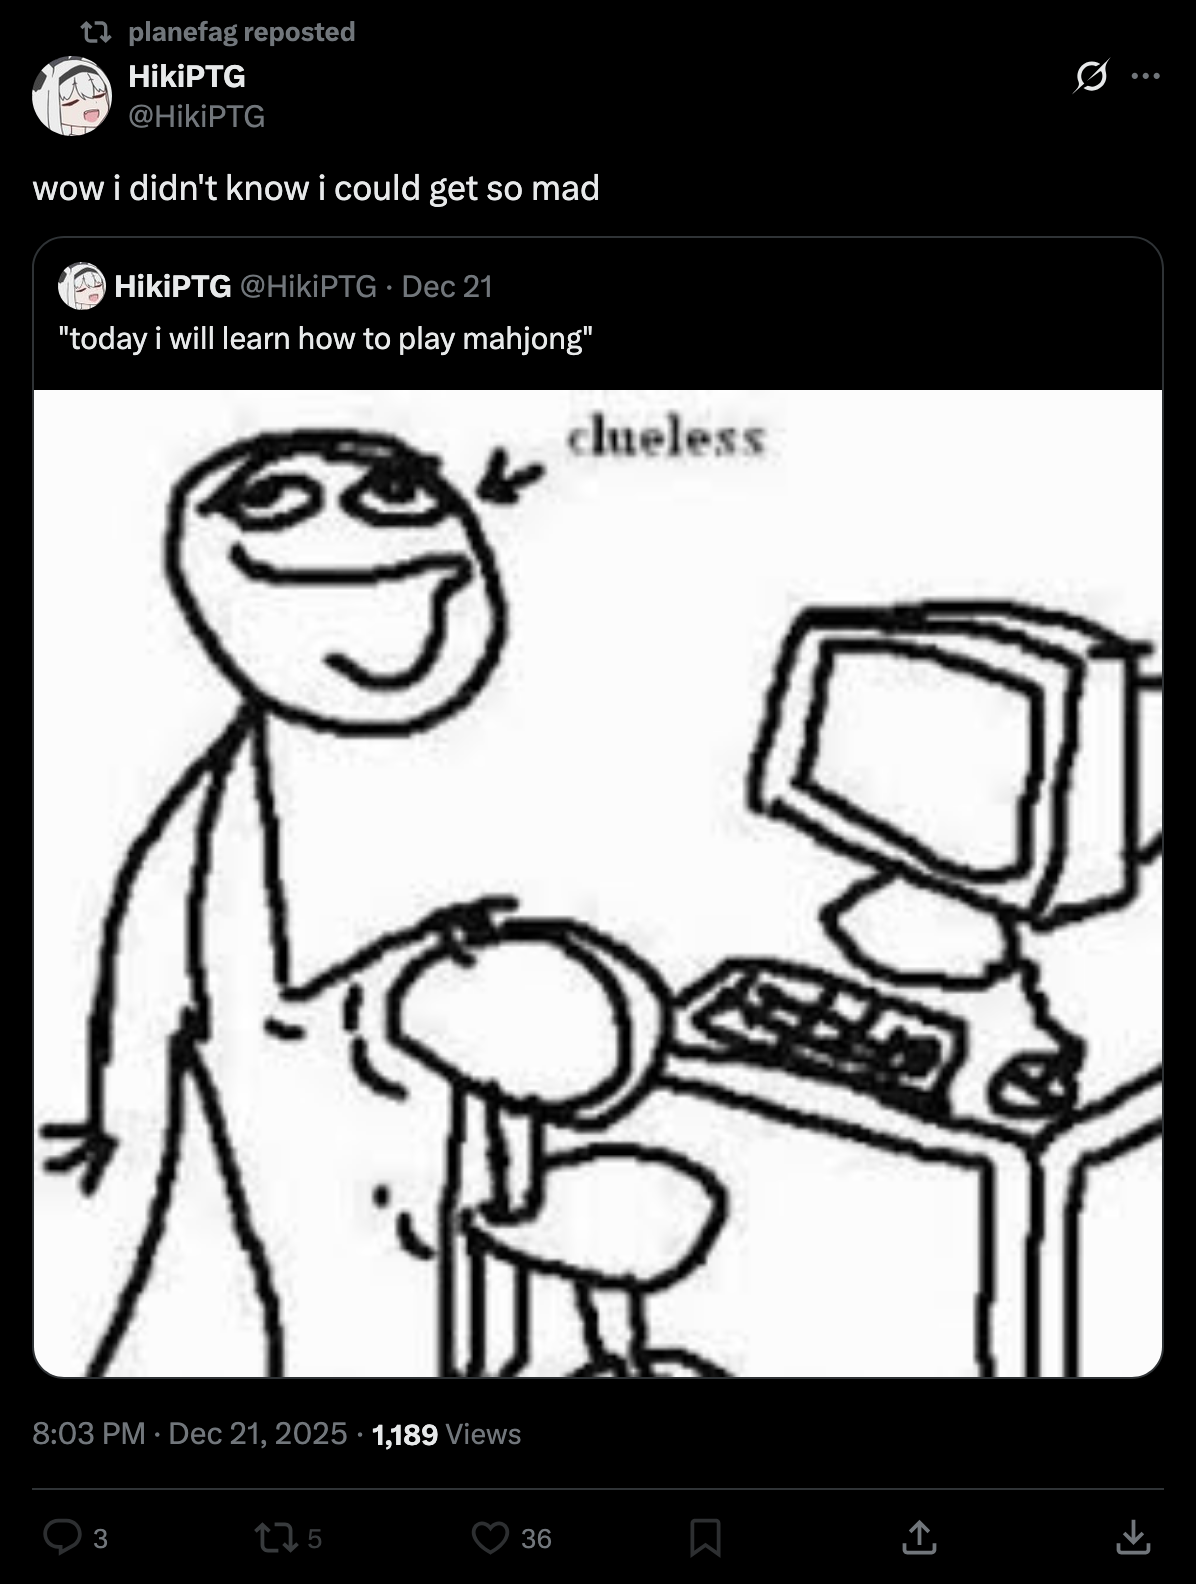Enlarge the clueless stick figure image
The image size is (1196, 1584).
coord(598,883)
